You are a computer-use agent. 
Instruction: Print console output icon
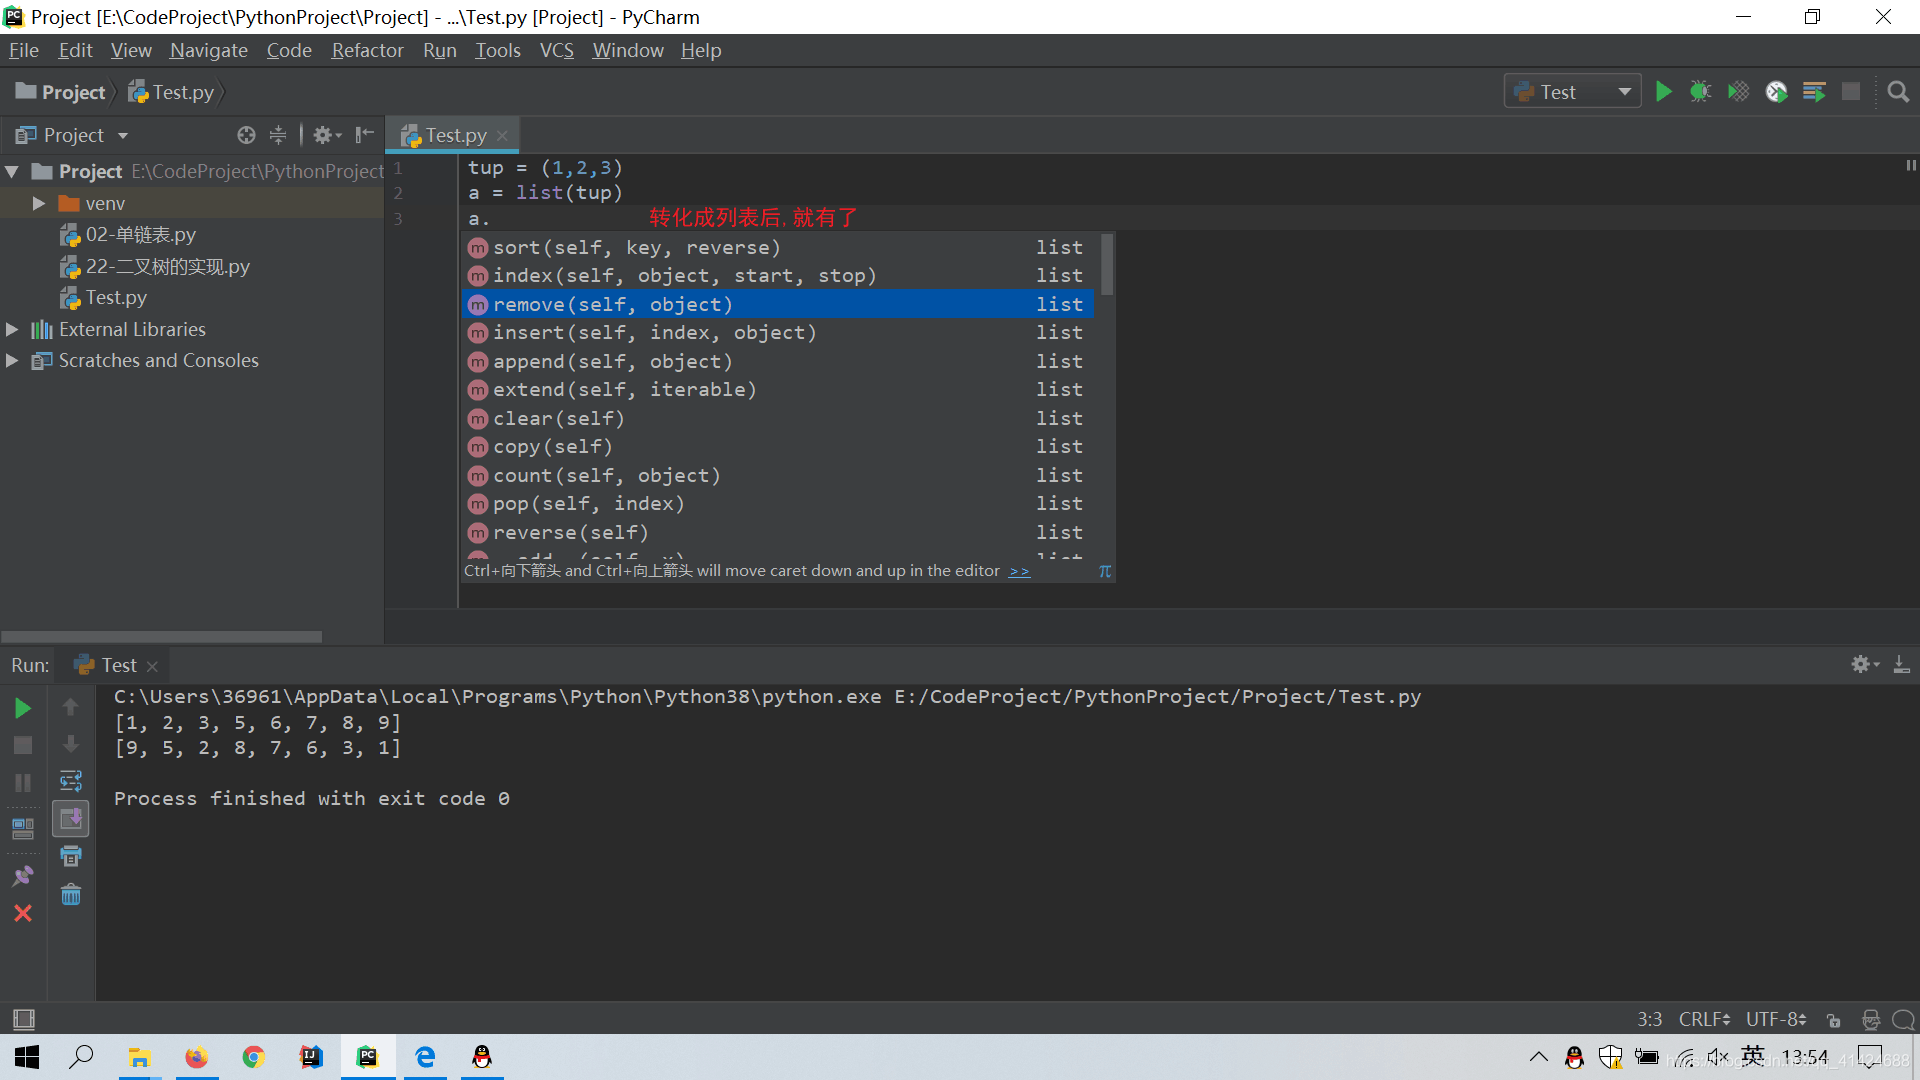pos(70,857)
